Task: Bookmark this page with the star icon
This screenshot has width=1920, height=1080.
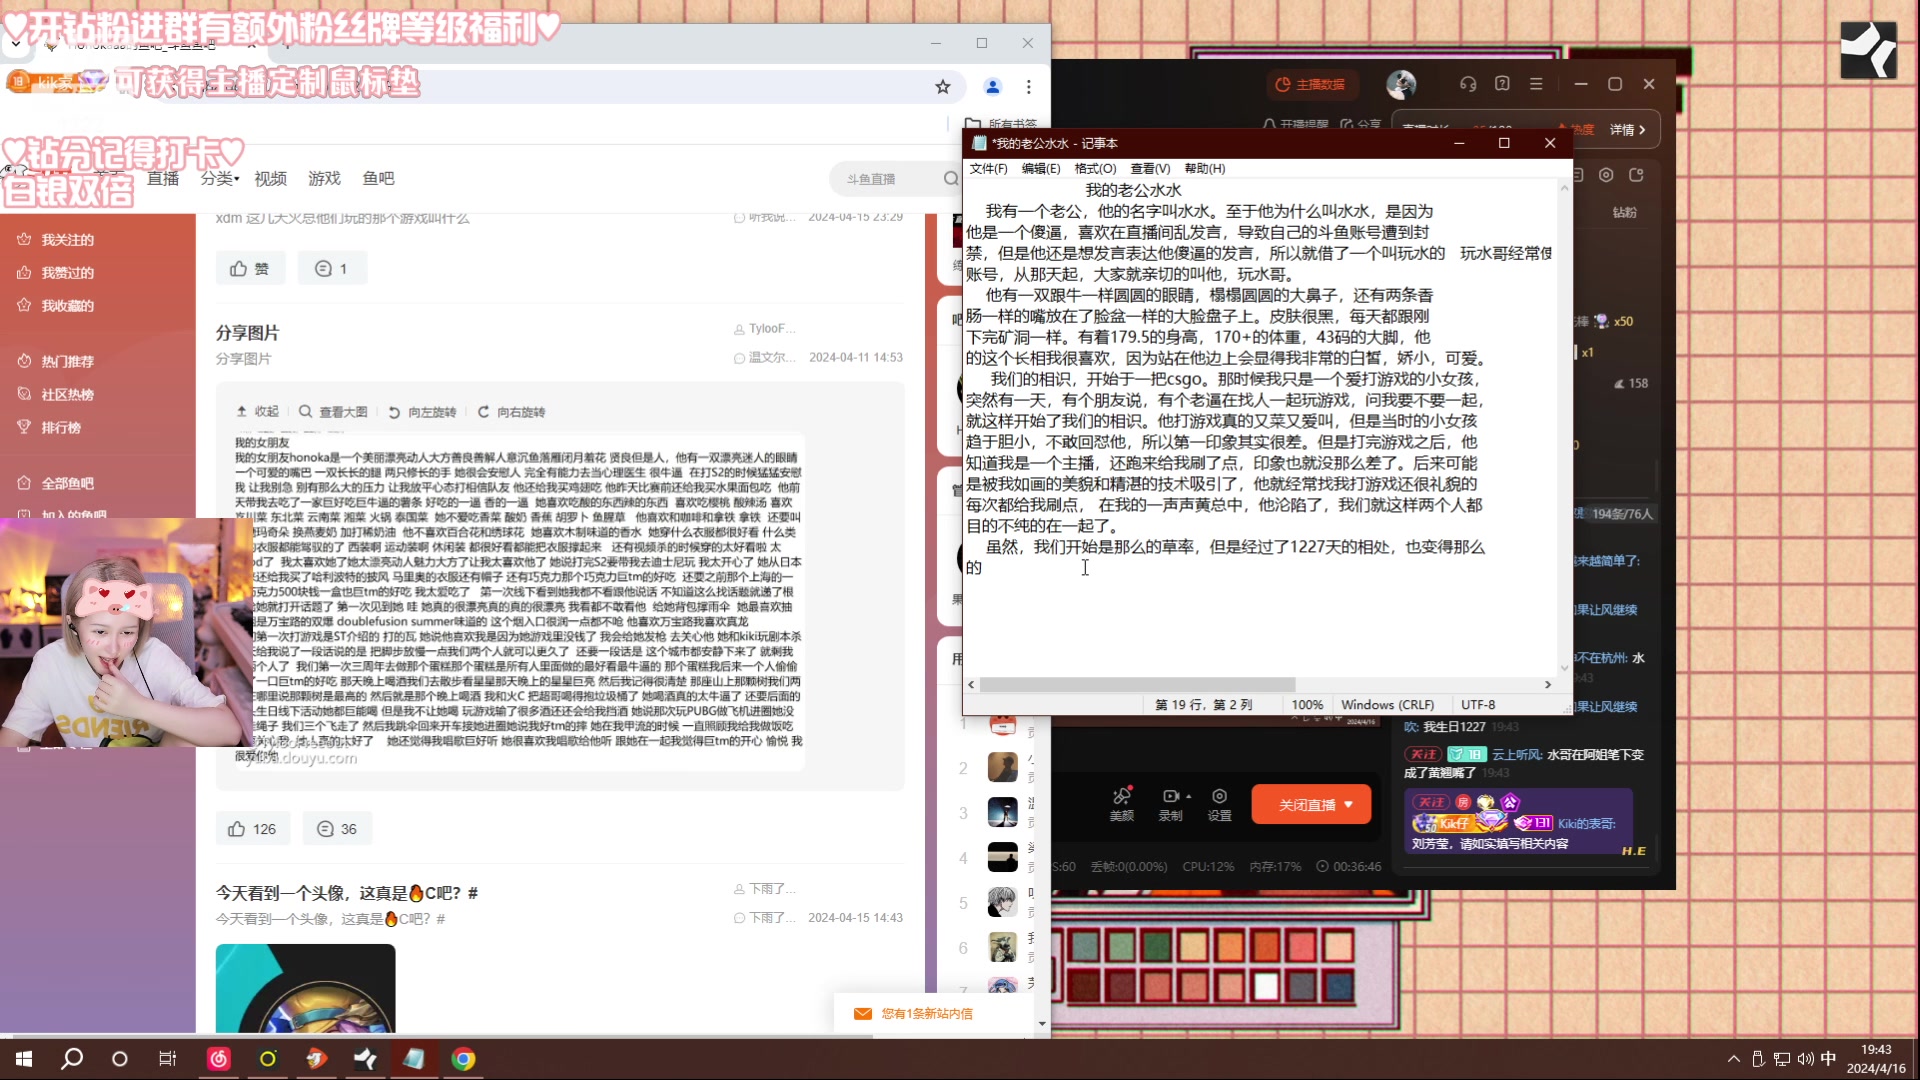Action: pyautogui.click(x=942, y=87)
